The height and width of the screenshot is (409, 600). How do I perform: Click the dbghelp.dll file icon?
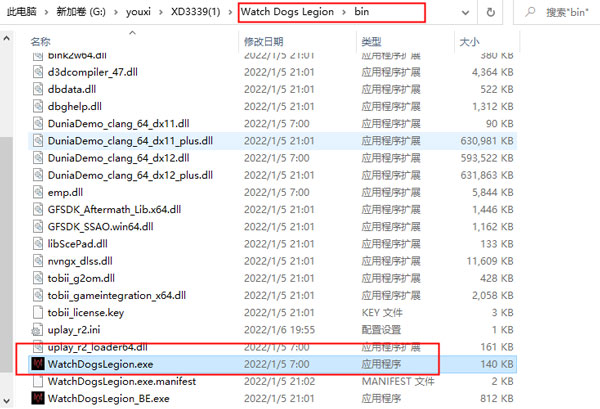tap(38, 106)
